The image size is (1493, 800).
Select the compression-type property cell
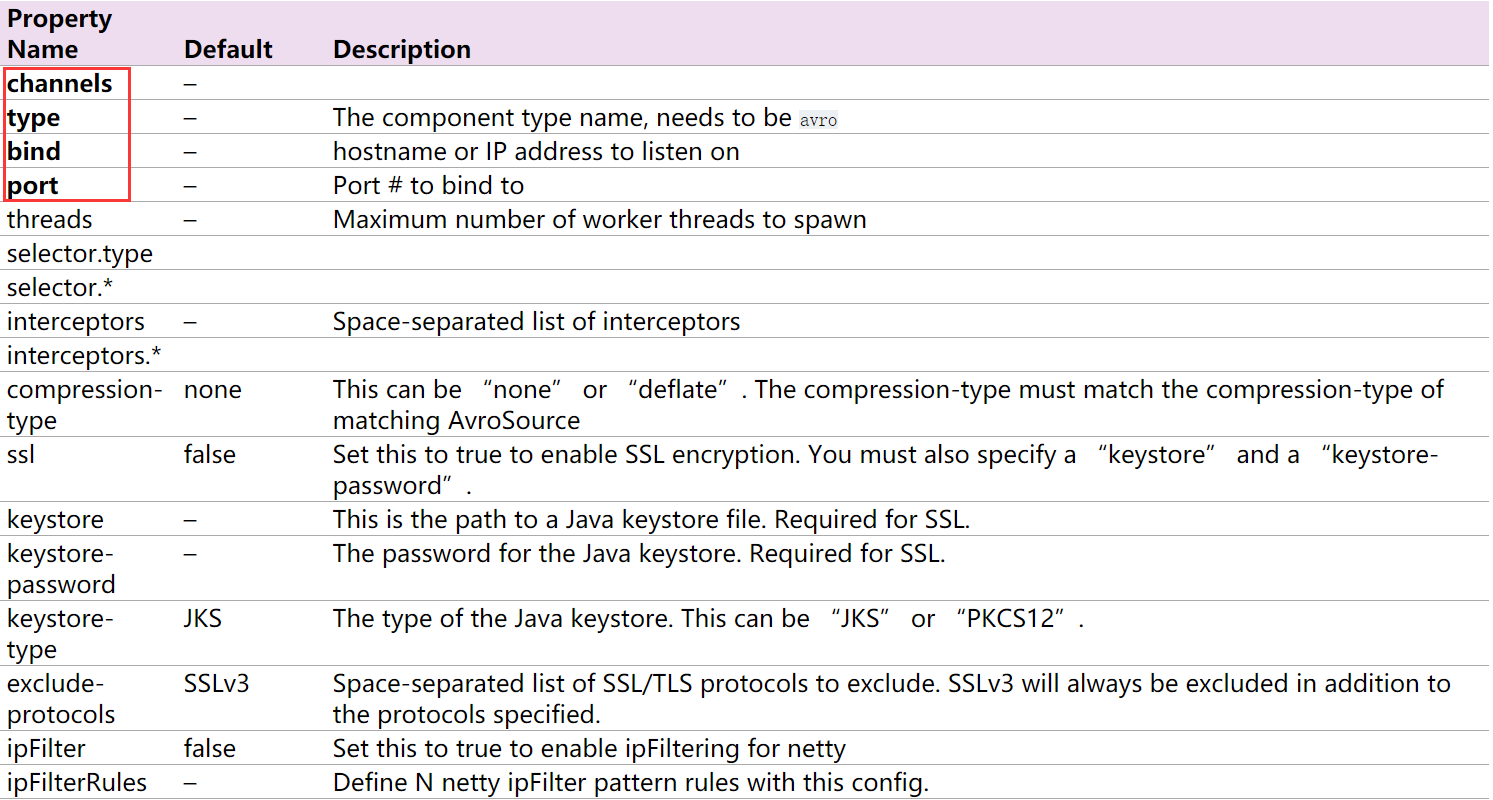click(x=84, y=404)
